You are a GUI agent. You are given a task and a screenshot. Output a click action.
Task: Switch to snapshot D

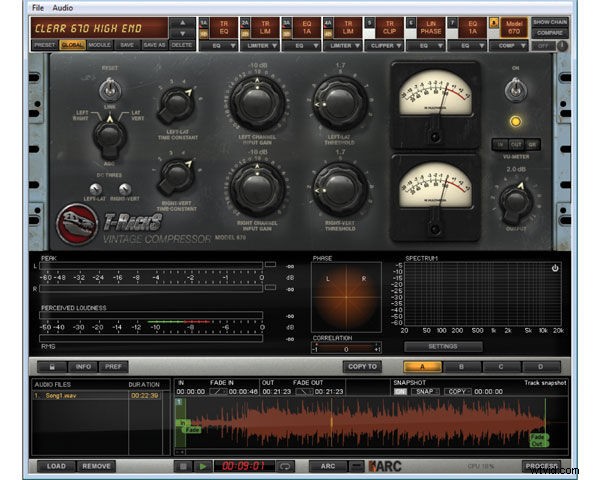541,367
